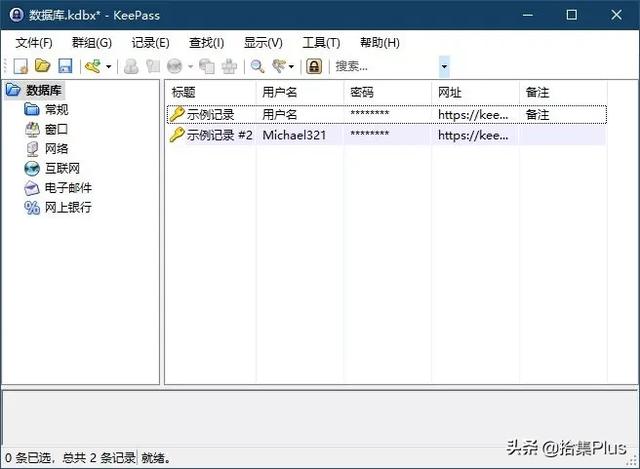
Task: Open the 群组(G) menu
Action: 92,42
